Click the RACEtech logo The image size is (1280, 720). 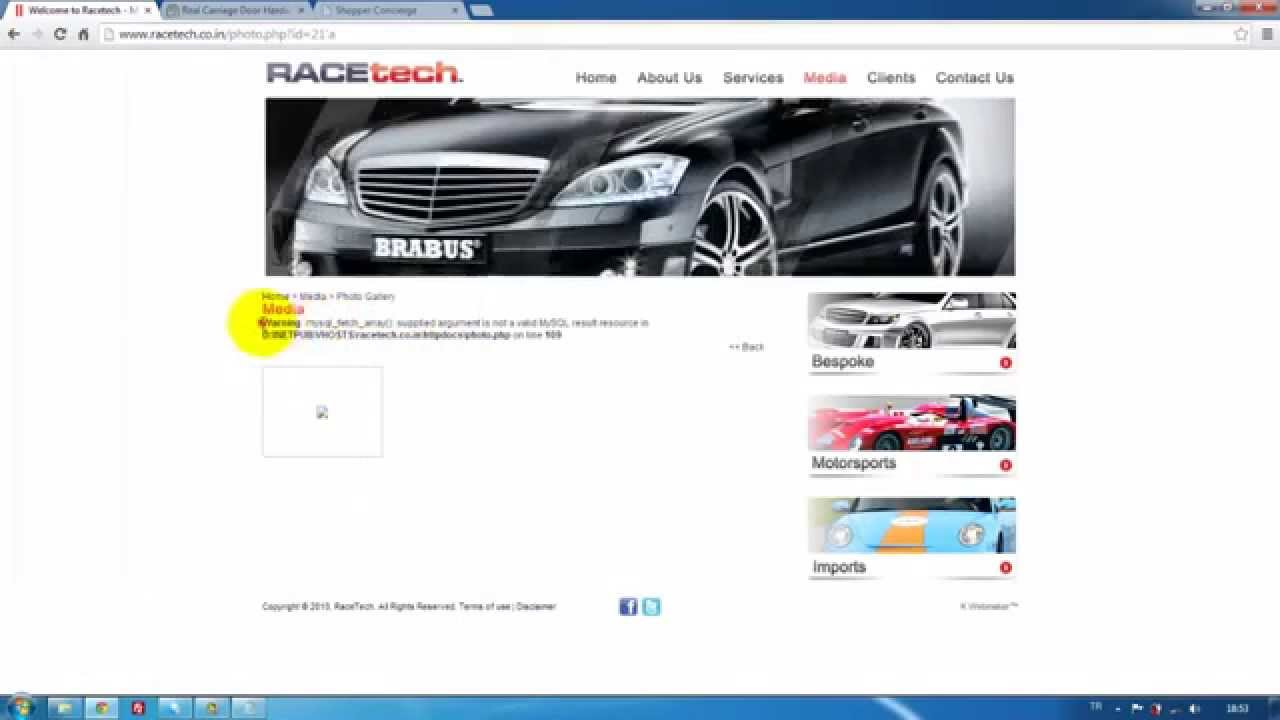pos(365,73)
